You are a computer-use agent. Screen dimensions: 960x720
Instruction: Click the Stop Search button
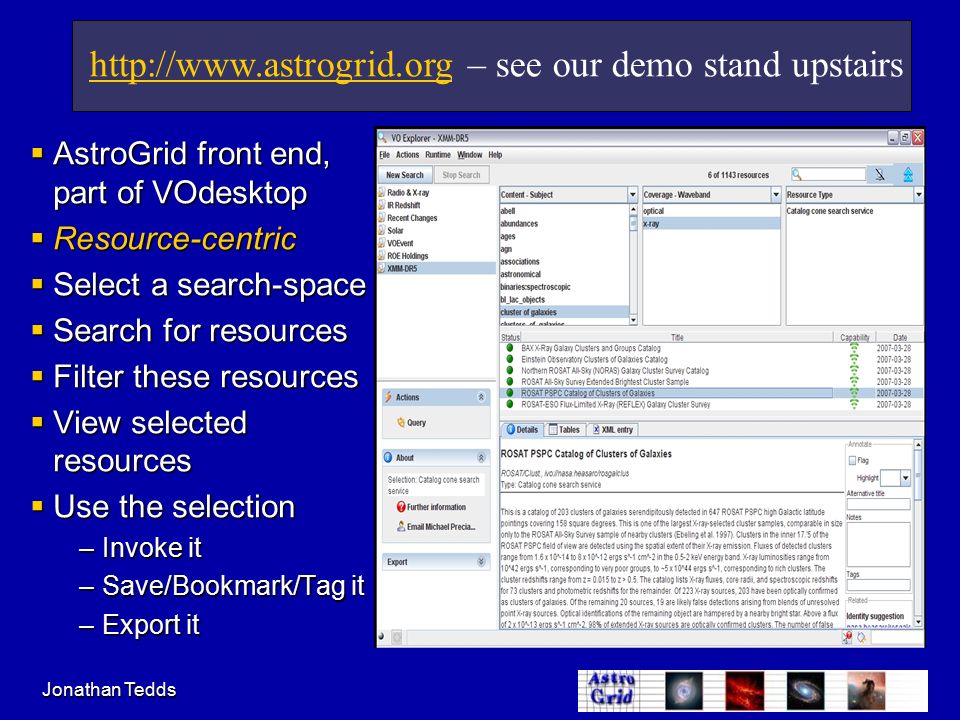(462, 174)
